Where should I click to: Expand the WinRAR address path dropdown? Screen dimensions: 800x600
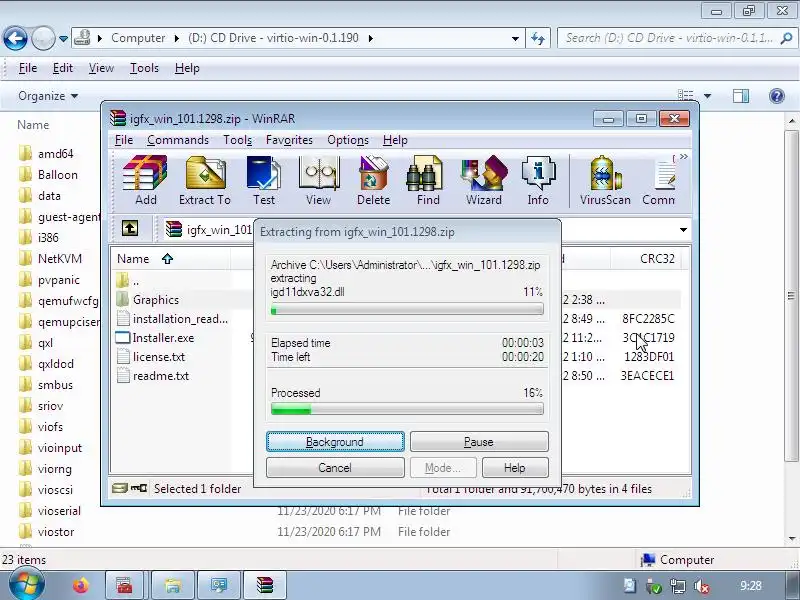(x=683, y=230)
